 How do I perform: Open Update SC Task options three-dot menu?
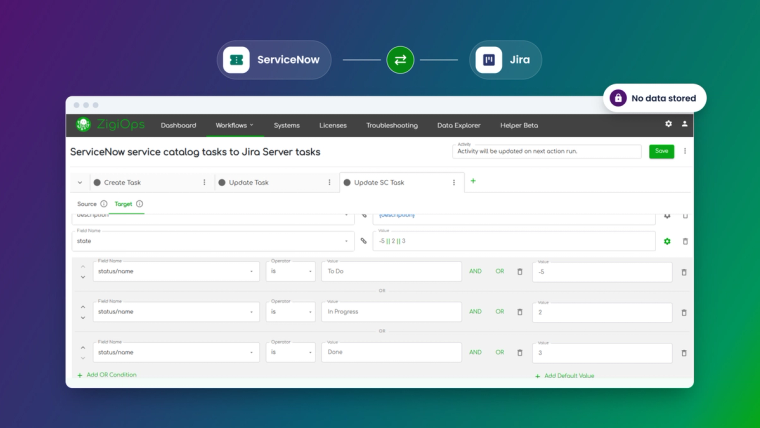pyautogui.click(x=454, y=183)
